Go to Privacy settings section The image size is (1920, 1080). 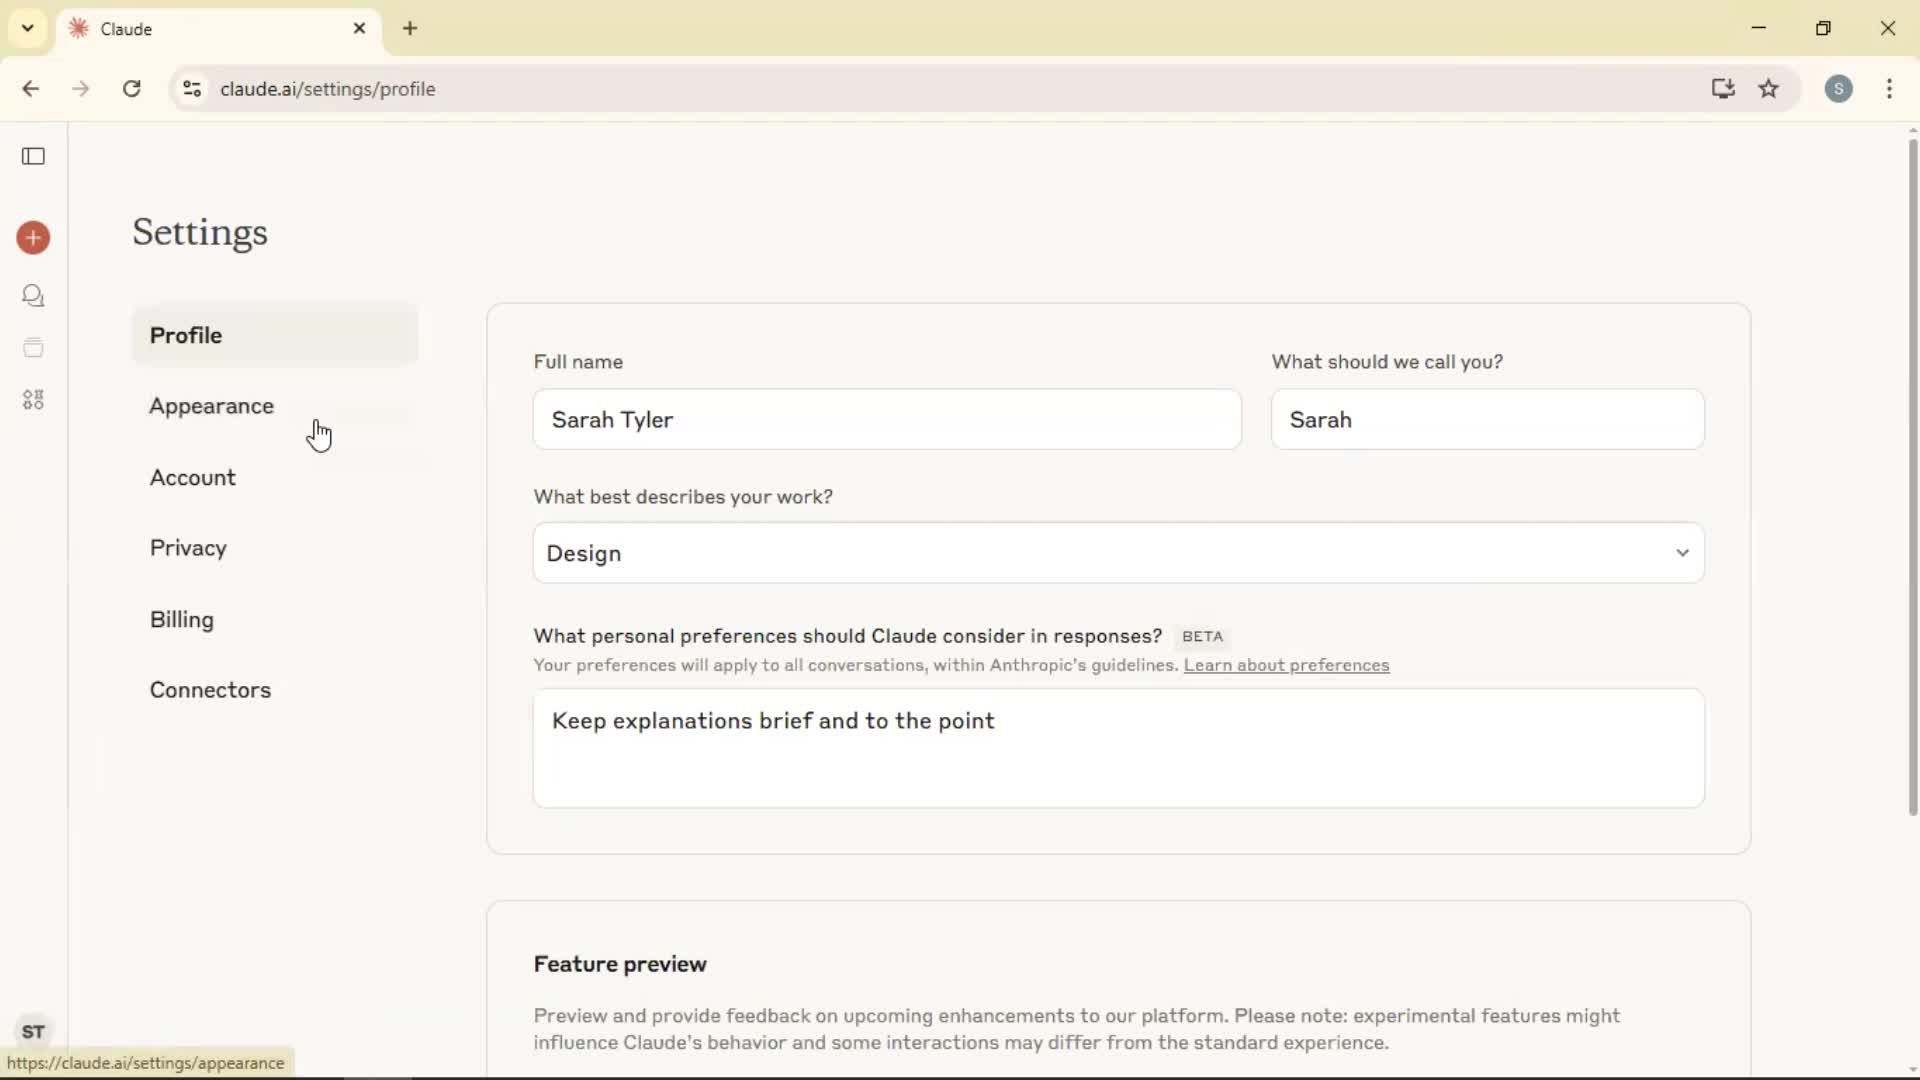(188, 548)
